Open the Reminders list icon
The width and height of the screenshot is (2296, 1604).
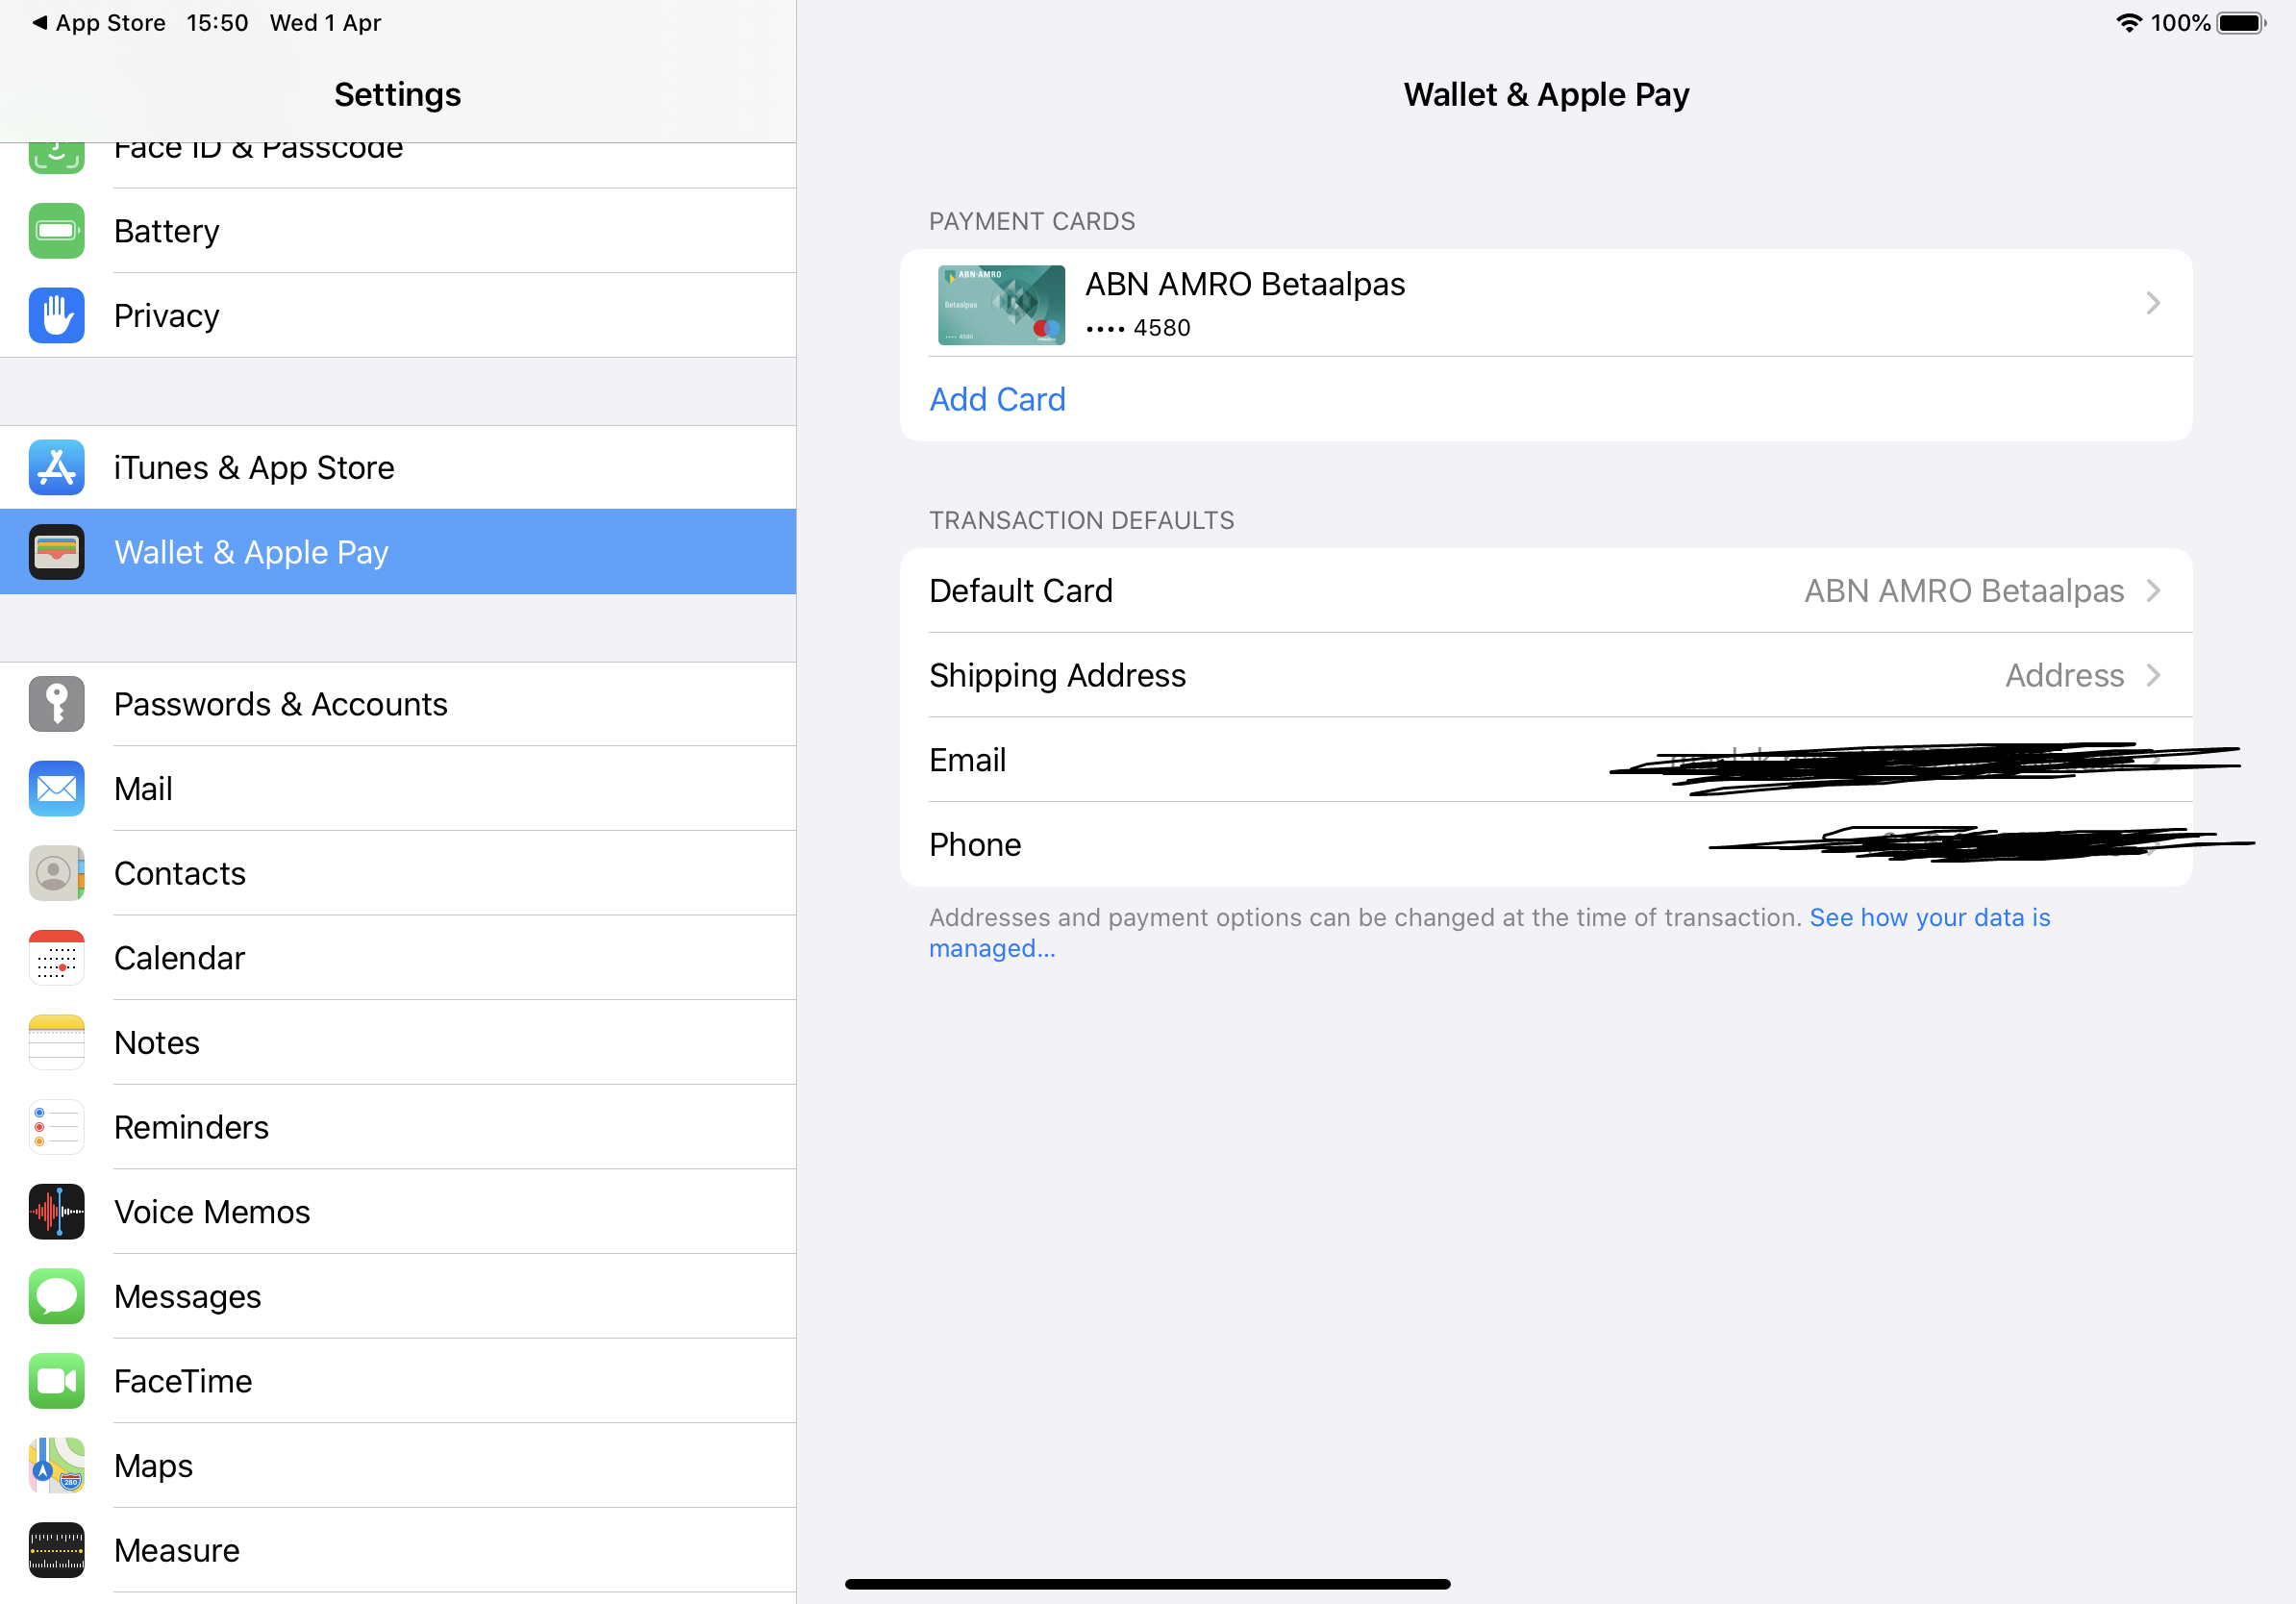tap(56, 1127)
